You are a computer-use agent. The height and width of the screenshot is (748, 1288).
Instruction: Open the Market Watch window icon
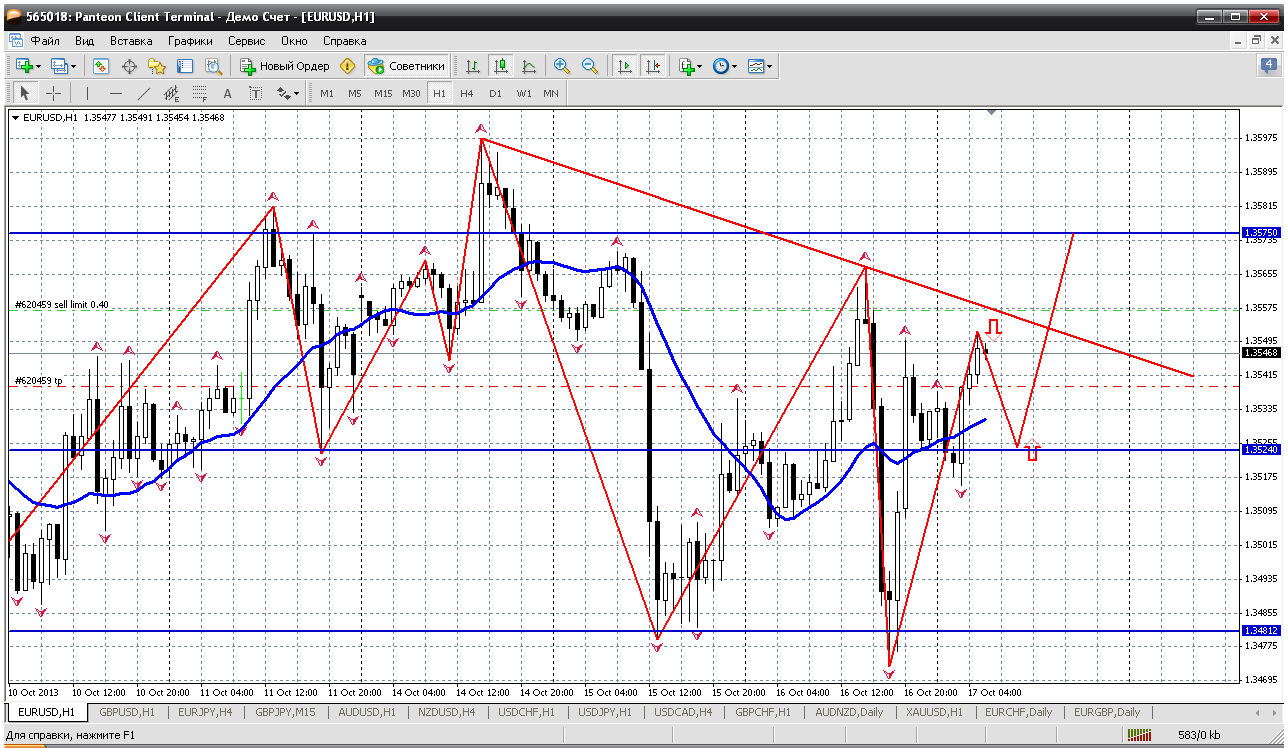(101, 66)
